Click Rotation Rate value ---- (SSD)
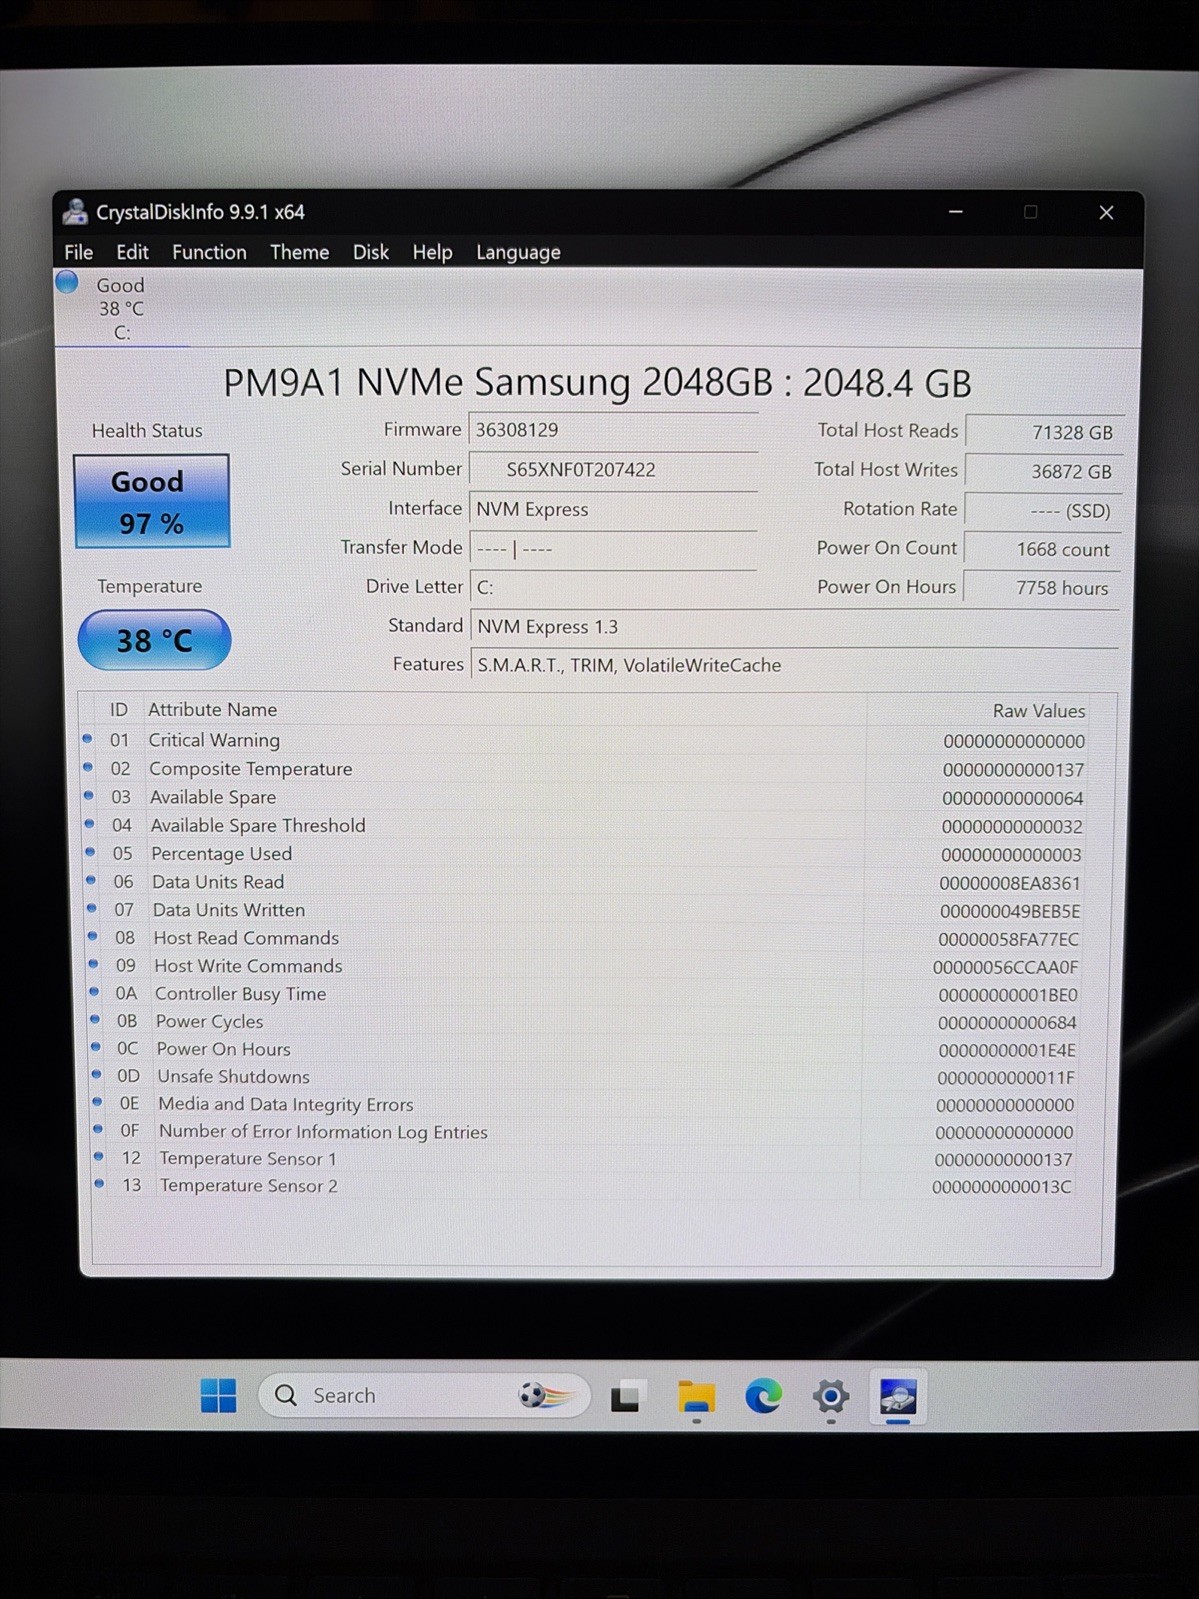 (x=1044, y=510)
